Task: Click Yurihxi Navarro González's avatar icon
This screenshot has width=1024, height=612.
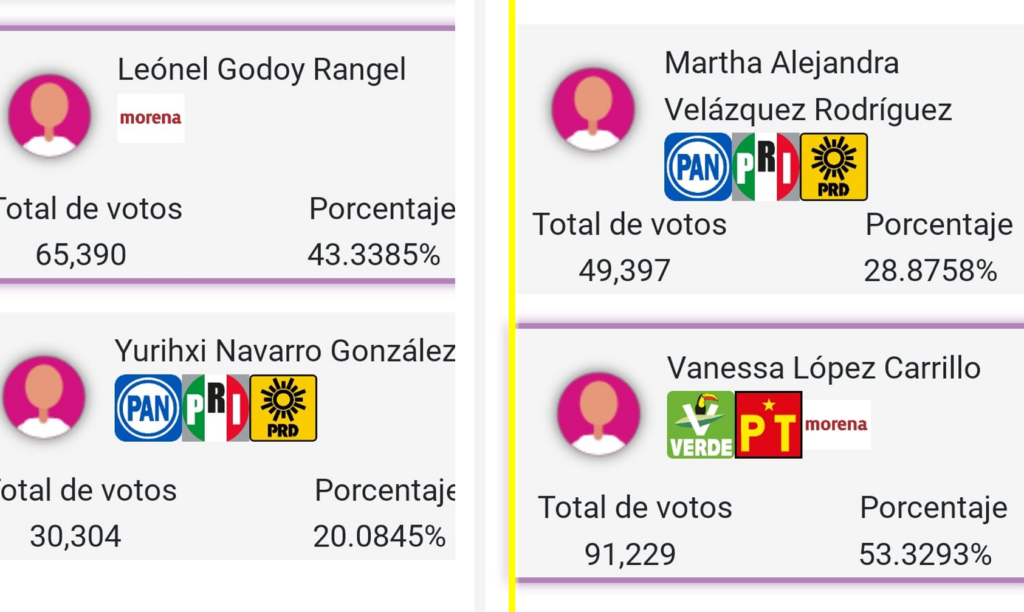Action: point(44,396)
